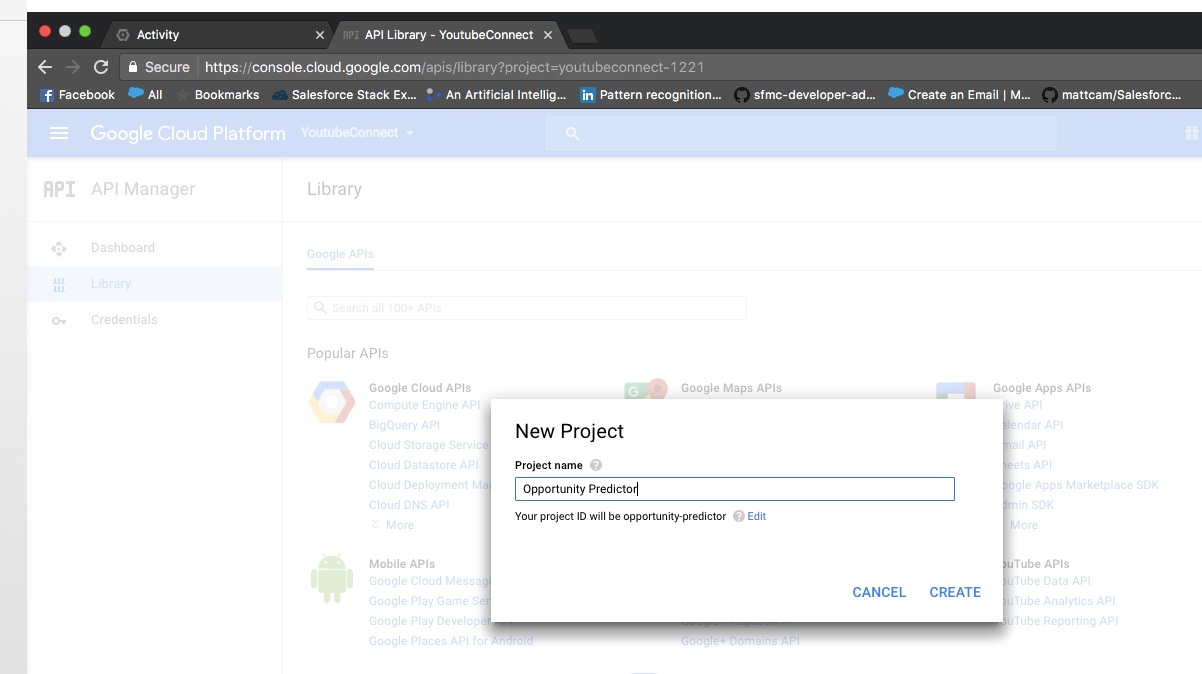Open the YouTube Reporting API link
This screenshot has width=1202, height=674.
(1060, 621)
